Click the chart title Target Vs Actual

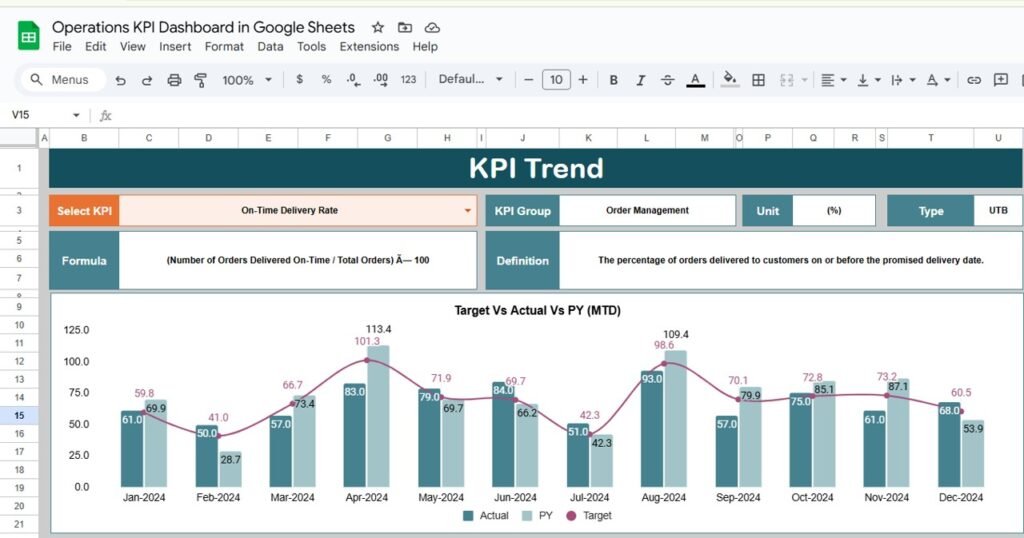point(537,310)
